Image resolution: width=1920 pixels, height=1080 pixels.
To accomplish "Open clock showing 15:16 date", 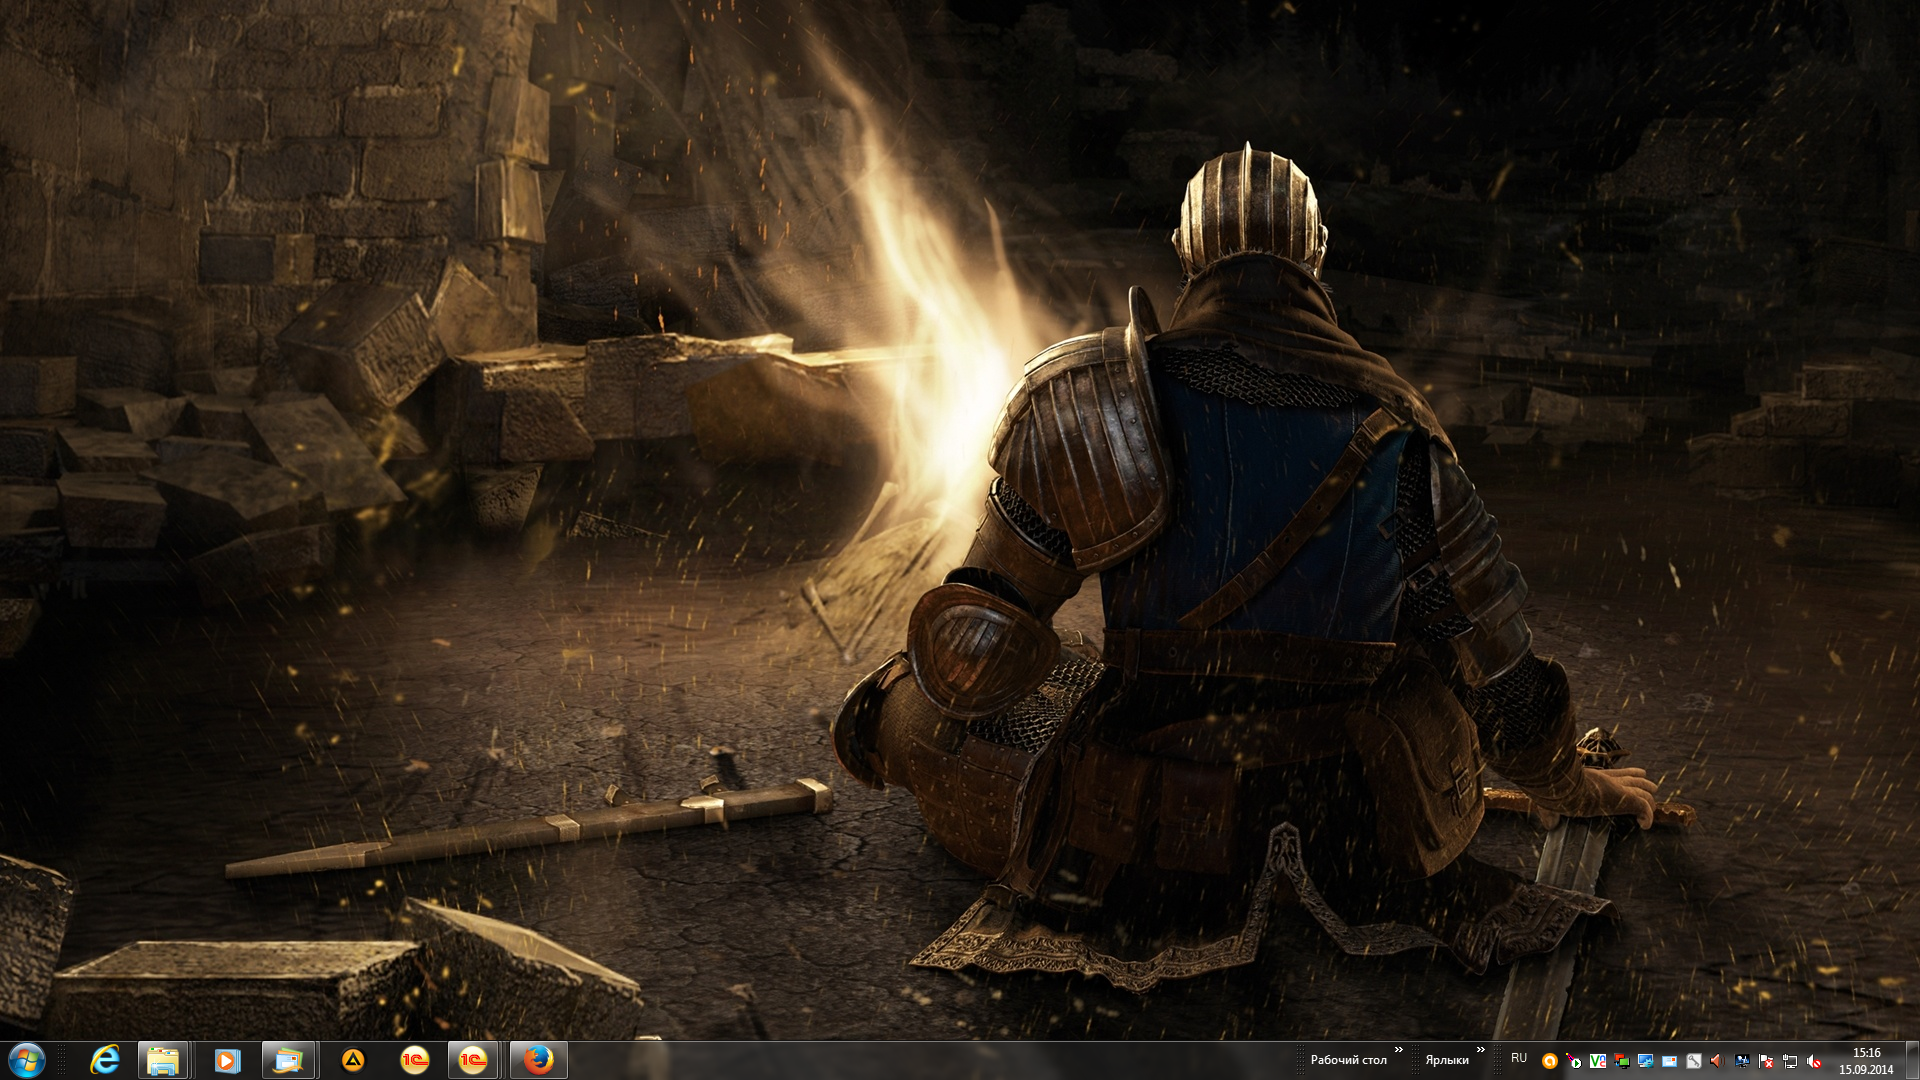I will click(x=1866, y=1061).
